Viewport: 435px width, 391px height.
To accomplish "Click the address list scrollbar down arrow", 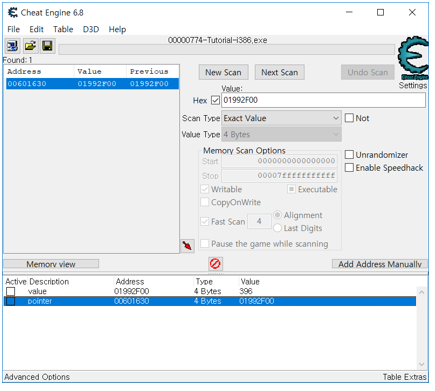I will tap(422, 364).
